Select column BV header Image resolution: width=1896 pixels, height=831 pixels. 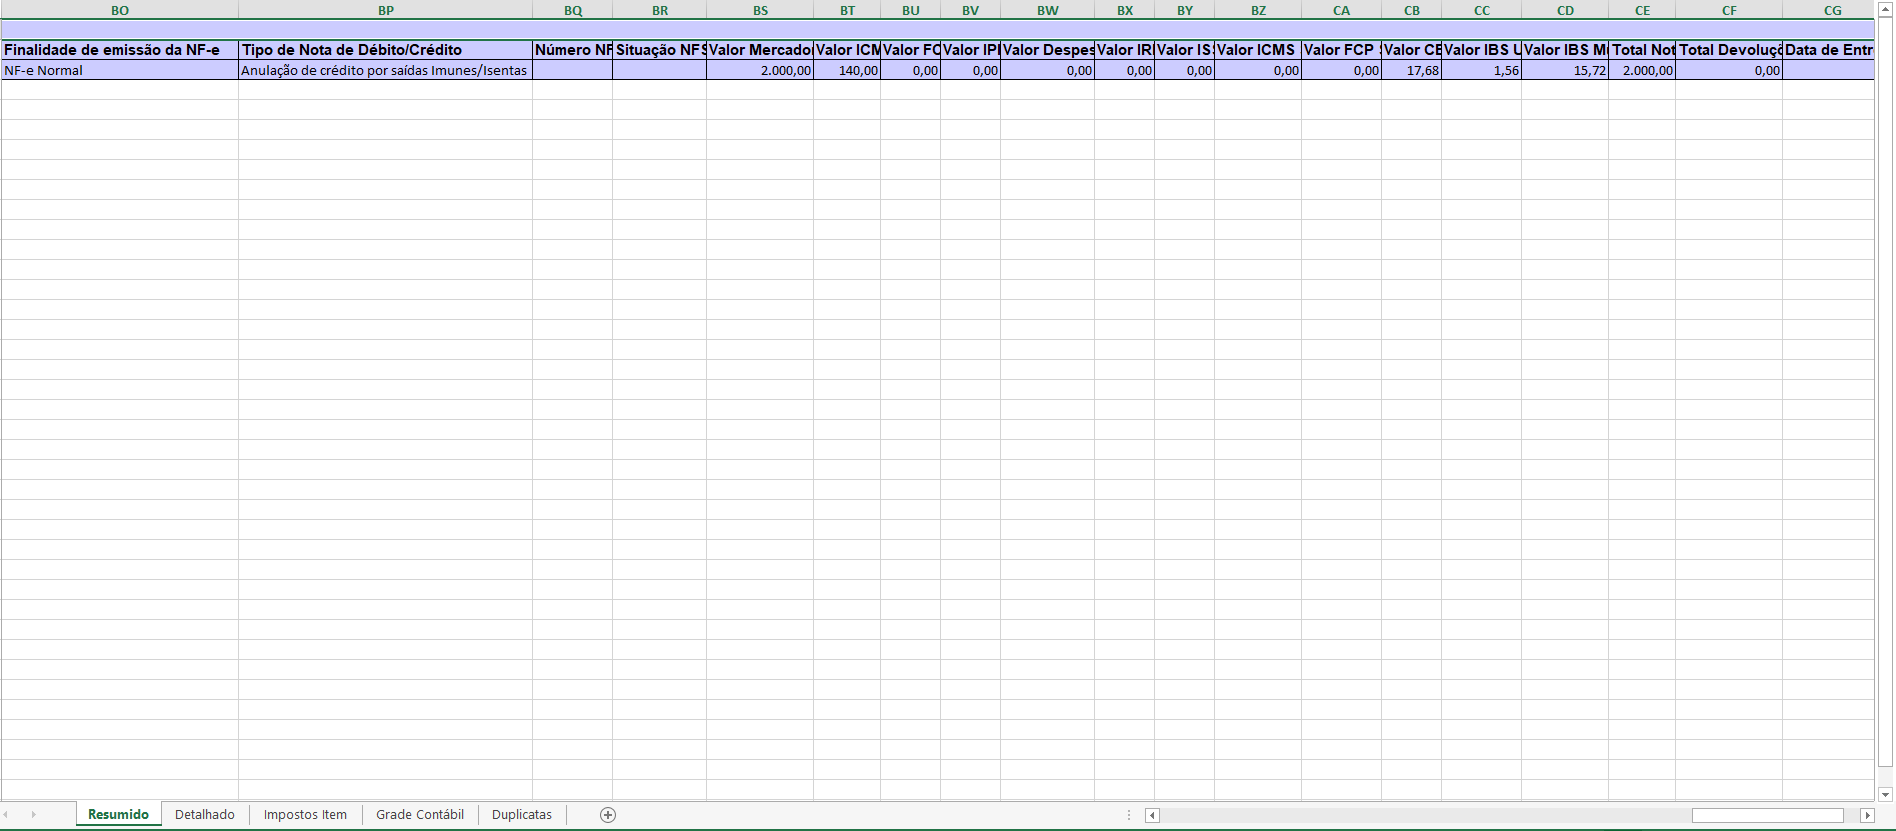971,10
